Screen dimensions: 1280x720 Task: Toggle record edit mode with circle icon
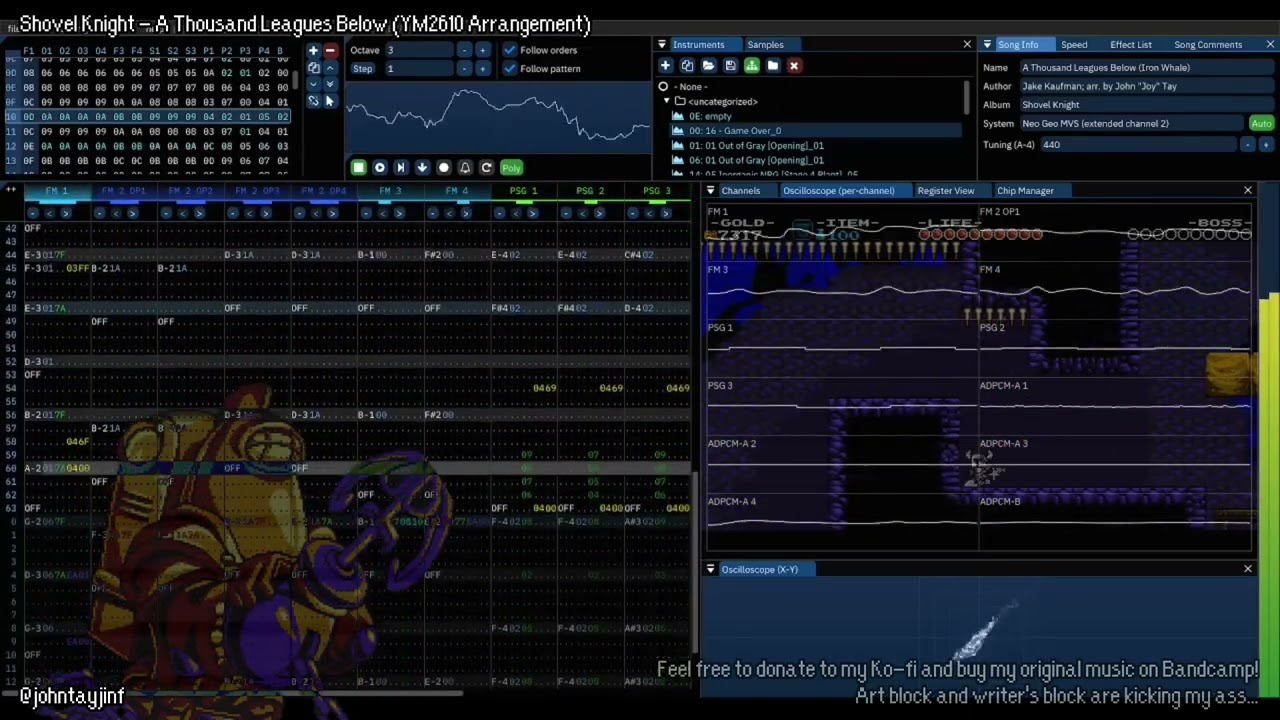[443, 168]
